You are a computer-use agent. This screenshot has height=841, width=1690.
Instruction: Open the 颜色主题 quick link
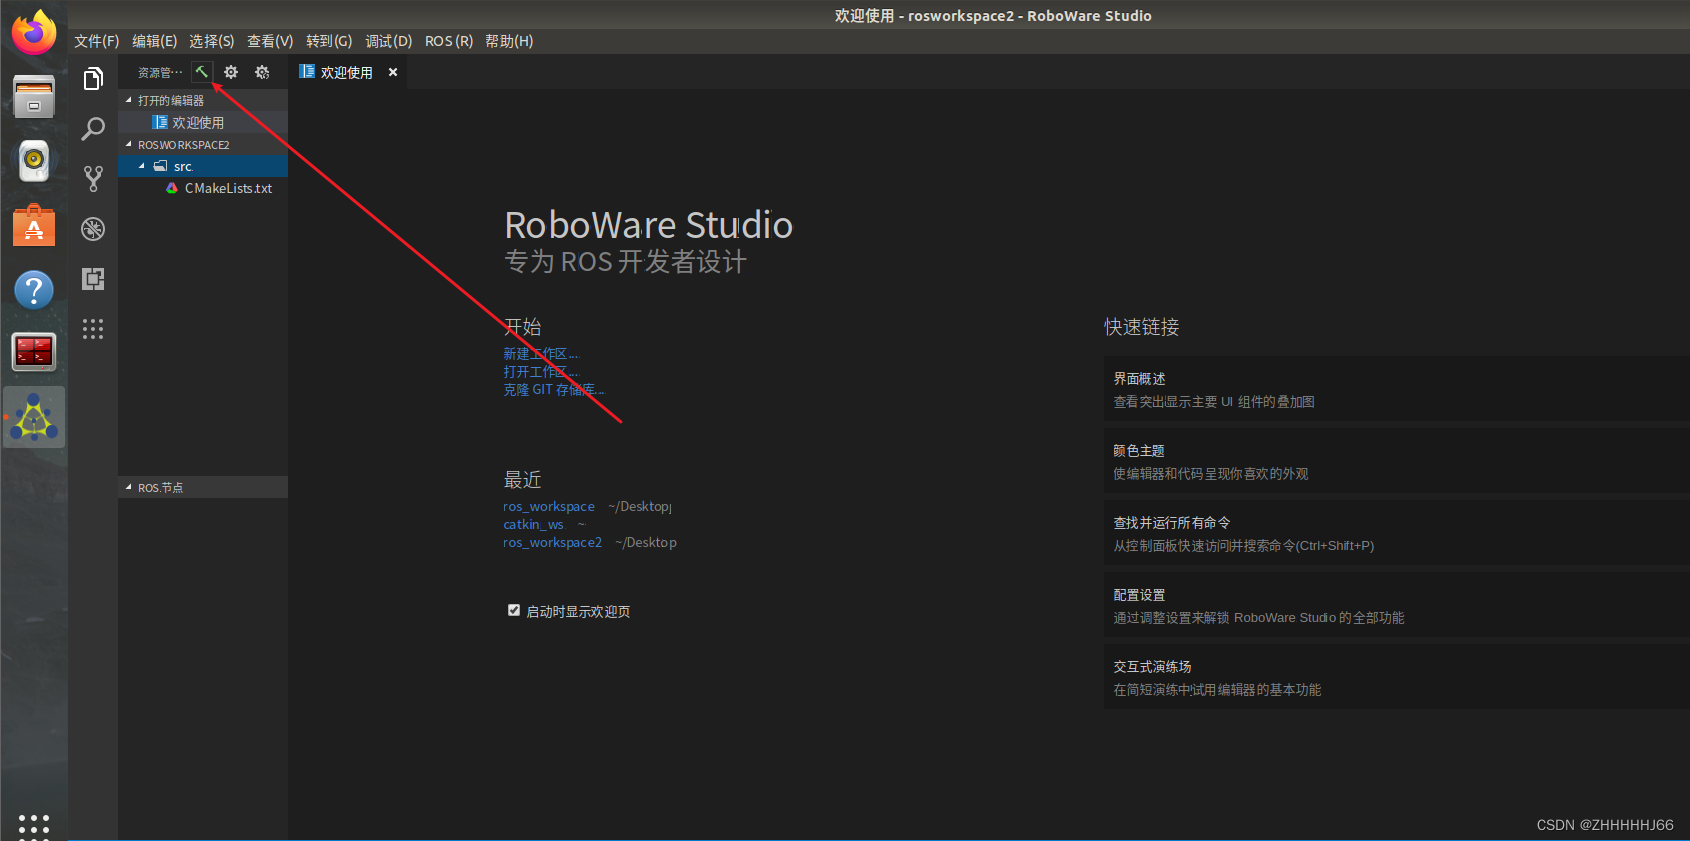tap(1396, 461)
